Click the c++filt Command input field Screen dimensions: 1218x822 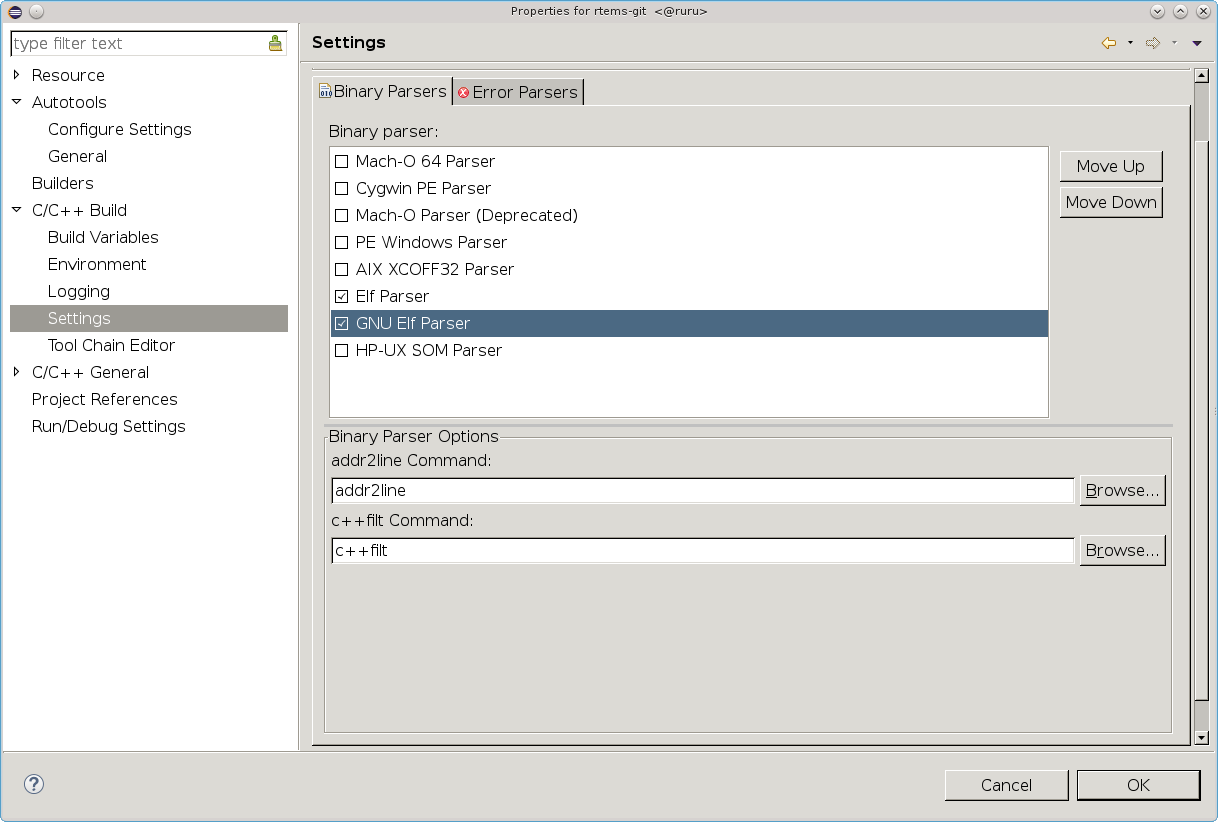tap(702, 550)
